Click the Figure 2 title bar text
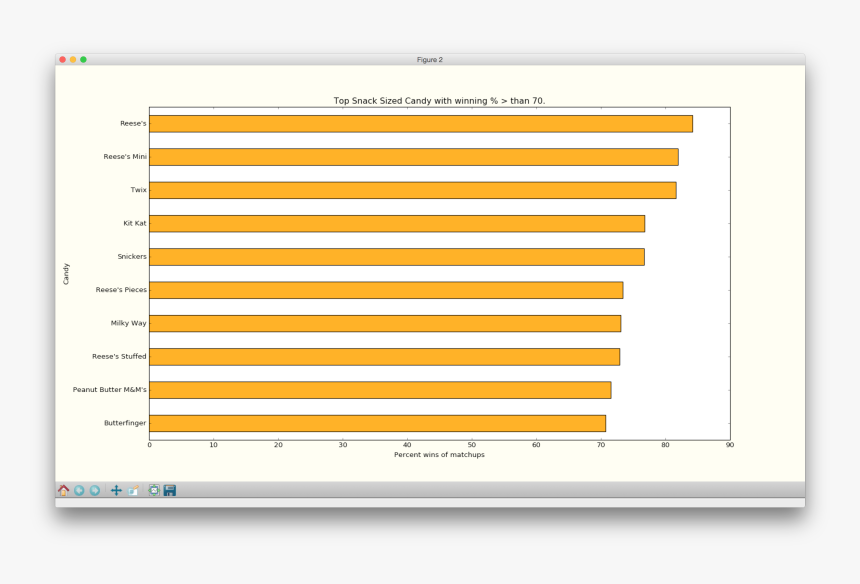This screenshot has height=584, width=860. (429, 60)
